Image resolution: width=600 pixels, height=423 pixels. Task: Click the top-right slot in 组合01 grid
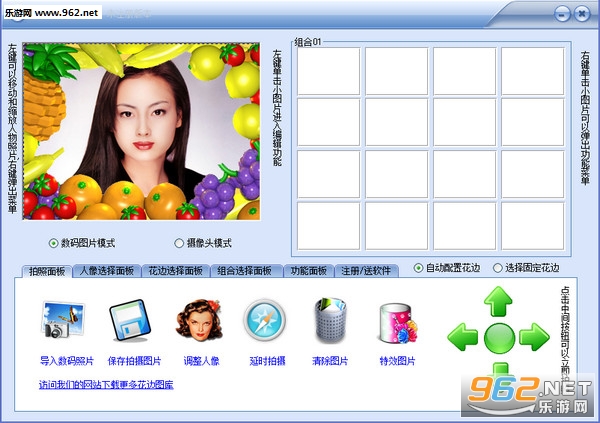point(533,71)
